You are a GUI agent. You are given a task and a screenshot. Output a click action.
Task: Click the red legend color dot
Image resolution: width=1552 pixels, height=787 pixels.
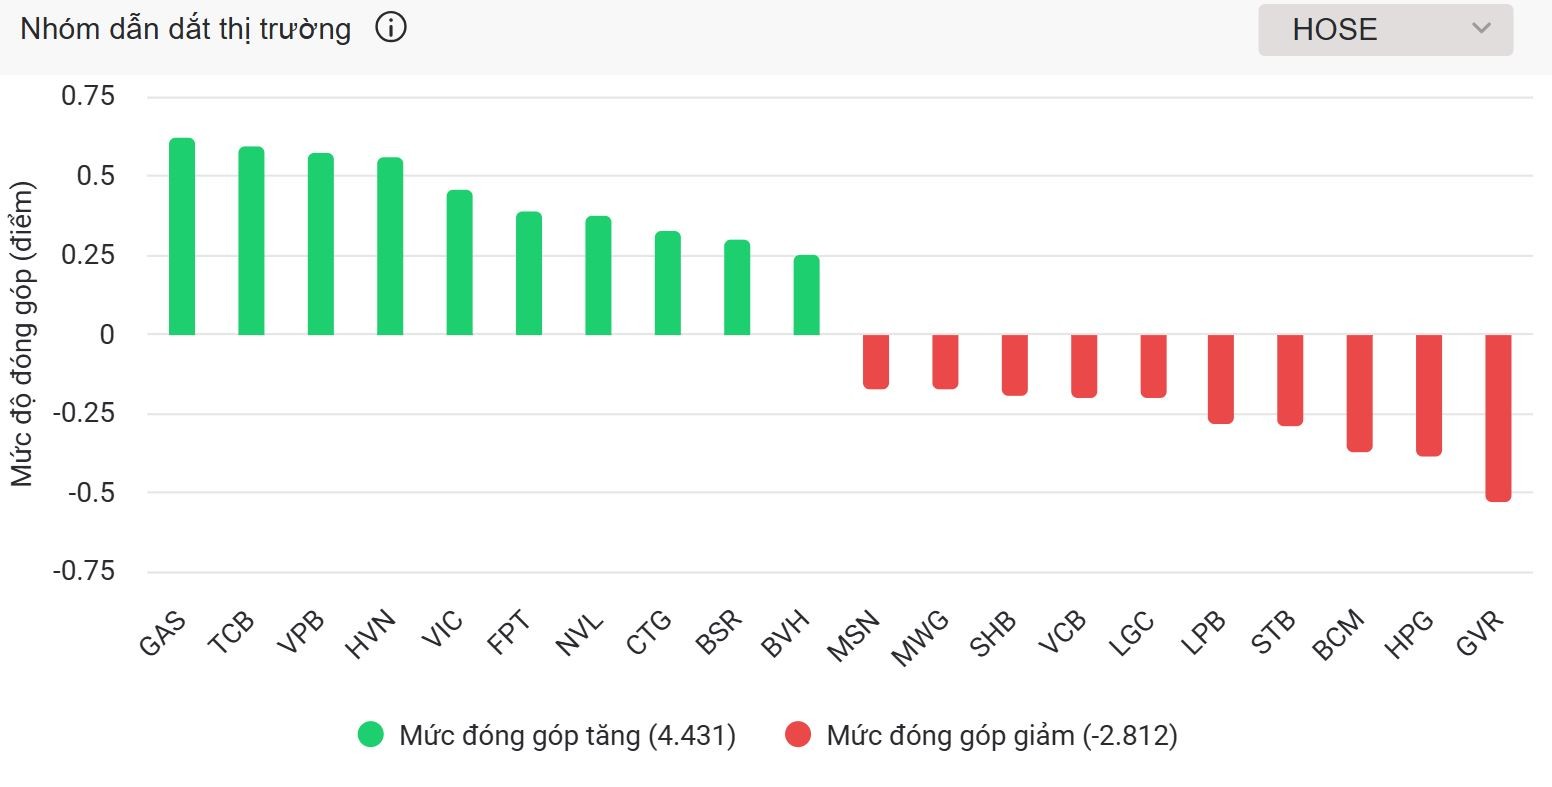(798, 736)
